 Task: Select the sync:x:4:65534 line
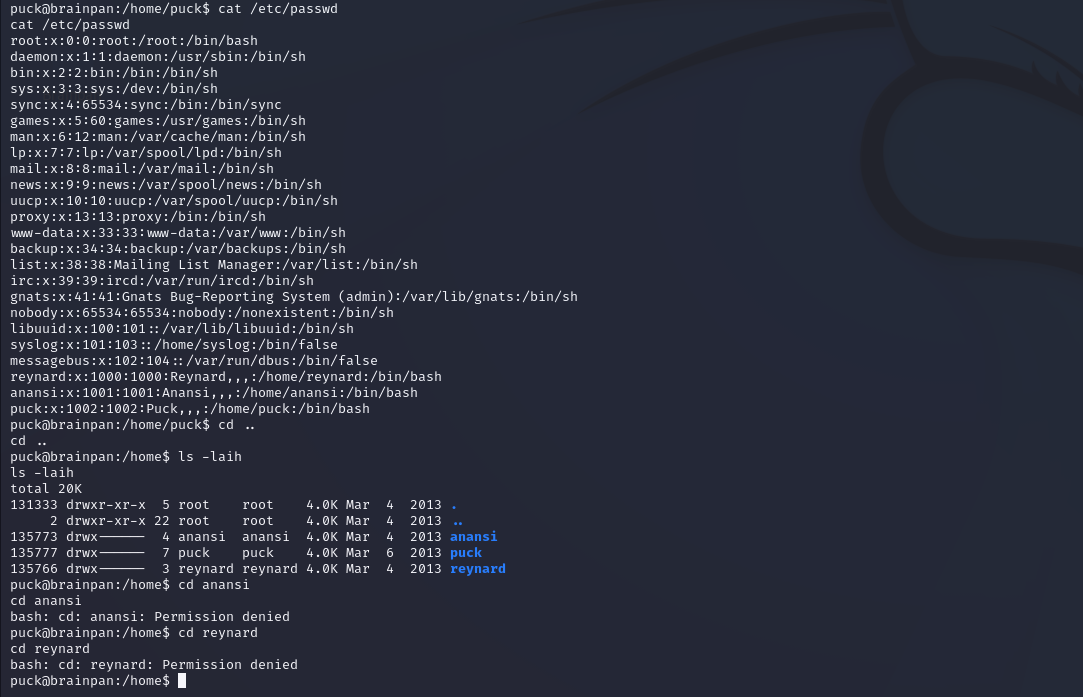[146, 104]
